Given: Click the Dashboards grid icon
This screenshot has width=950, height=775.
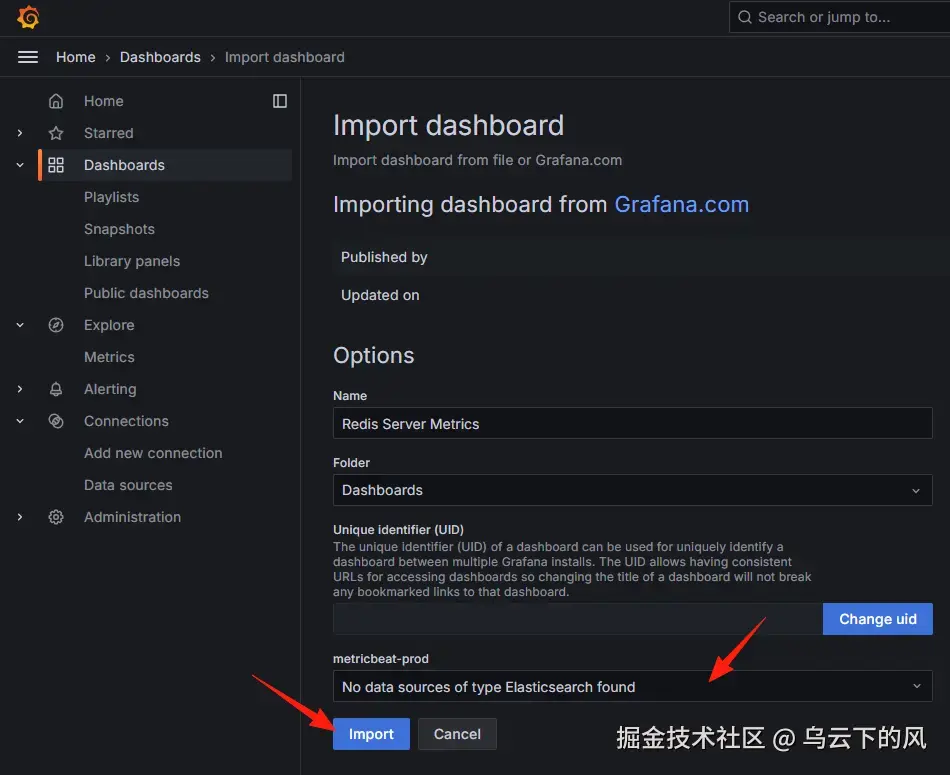Looking at the screenshot, I should pos(56,165).
